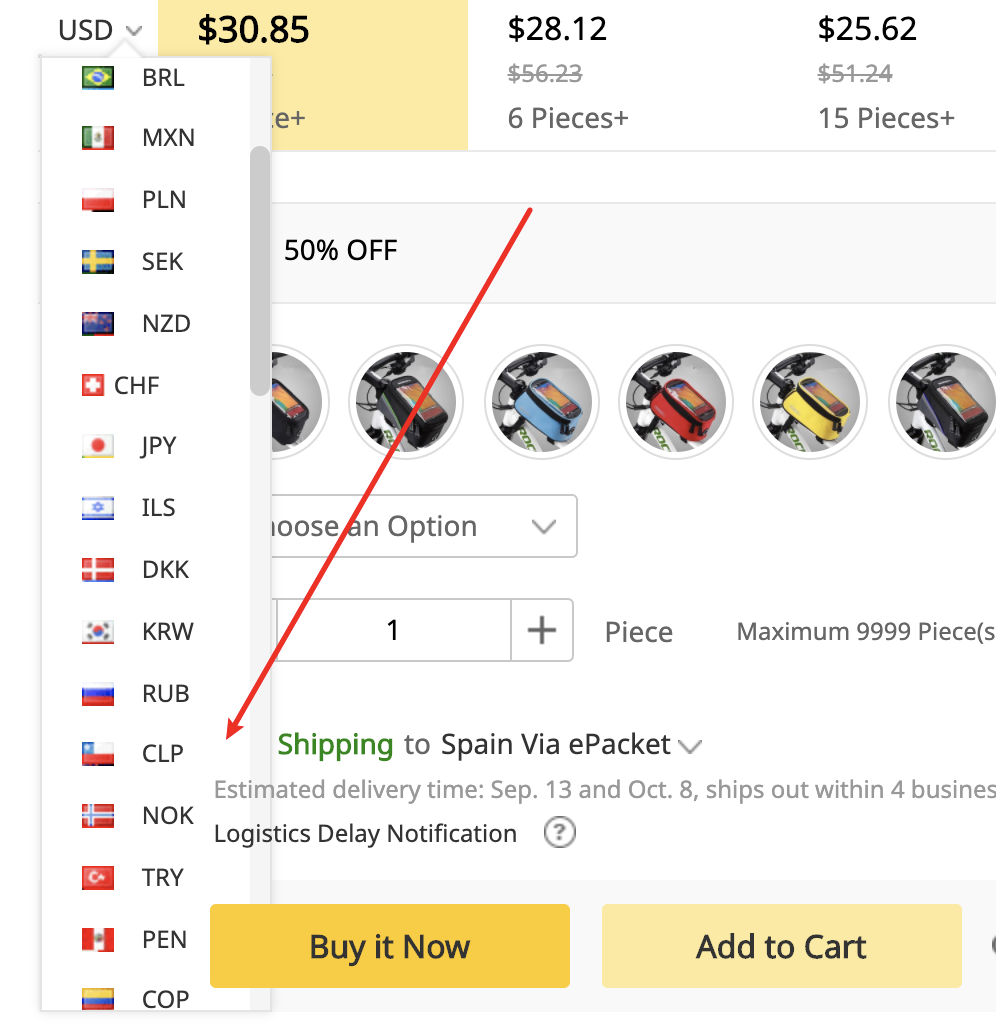Click the Add to Cart button

point(781,946)
